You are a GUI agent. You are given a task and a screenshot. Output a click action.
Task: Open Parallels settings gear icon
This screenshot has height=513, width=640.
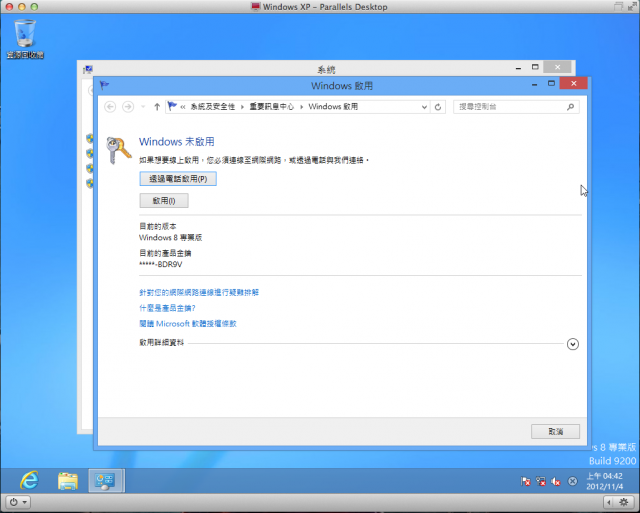(x=624, y=502)
